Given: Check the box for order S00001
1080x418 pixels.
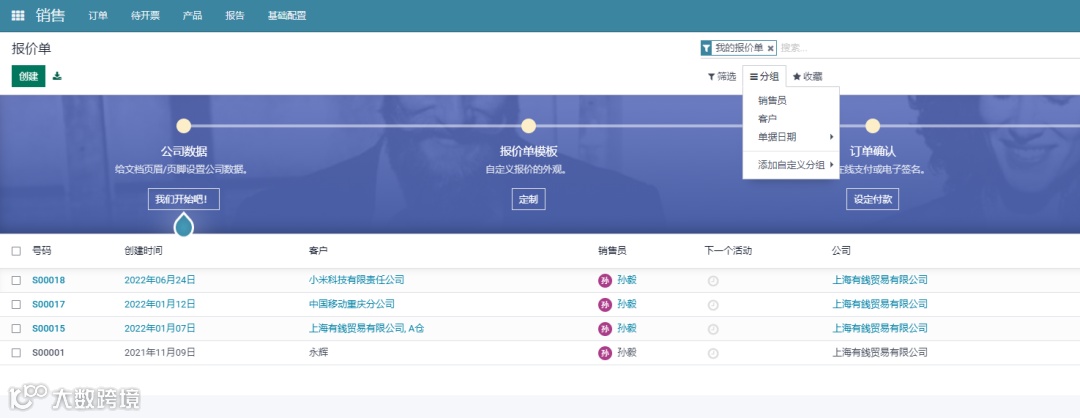Looking at the screenshot, I should (x=16, y=353).
